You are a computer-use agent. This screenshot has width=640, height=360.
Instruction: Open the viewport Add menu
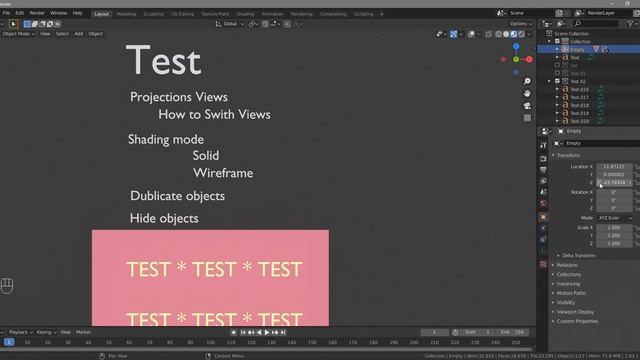coord(78,34)
